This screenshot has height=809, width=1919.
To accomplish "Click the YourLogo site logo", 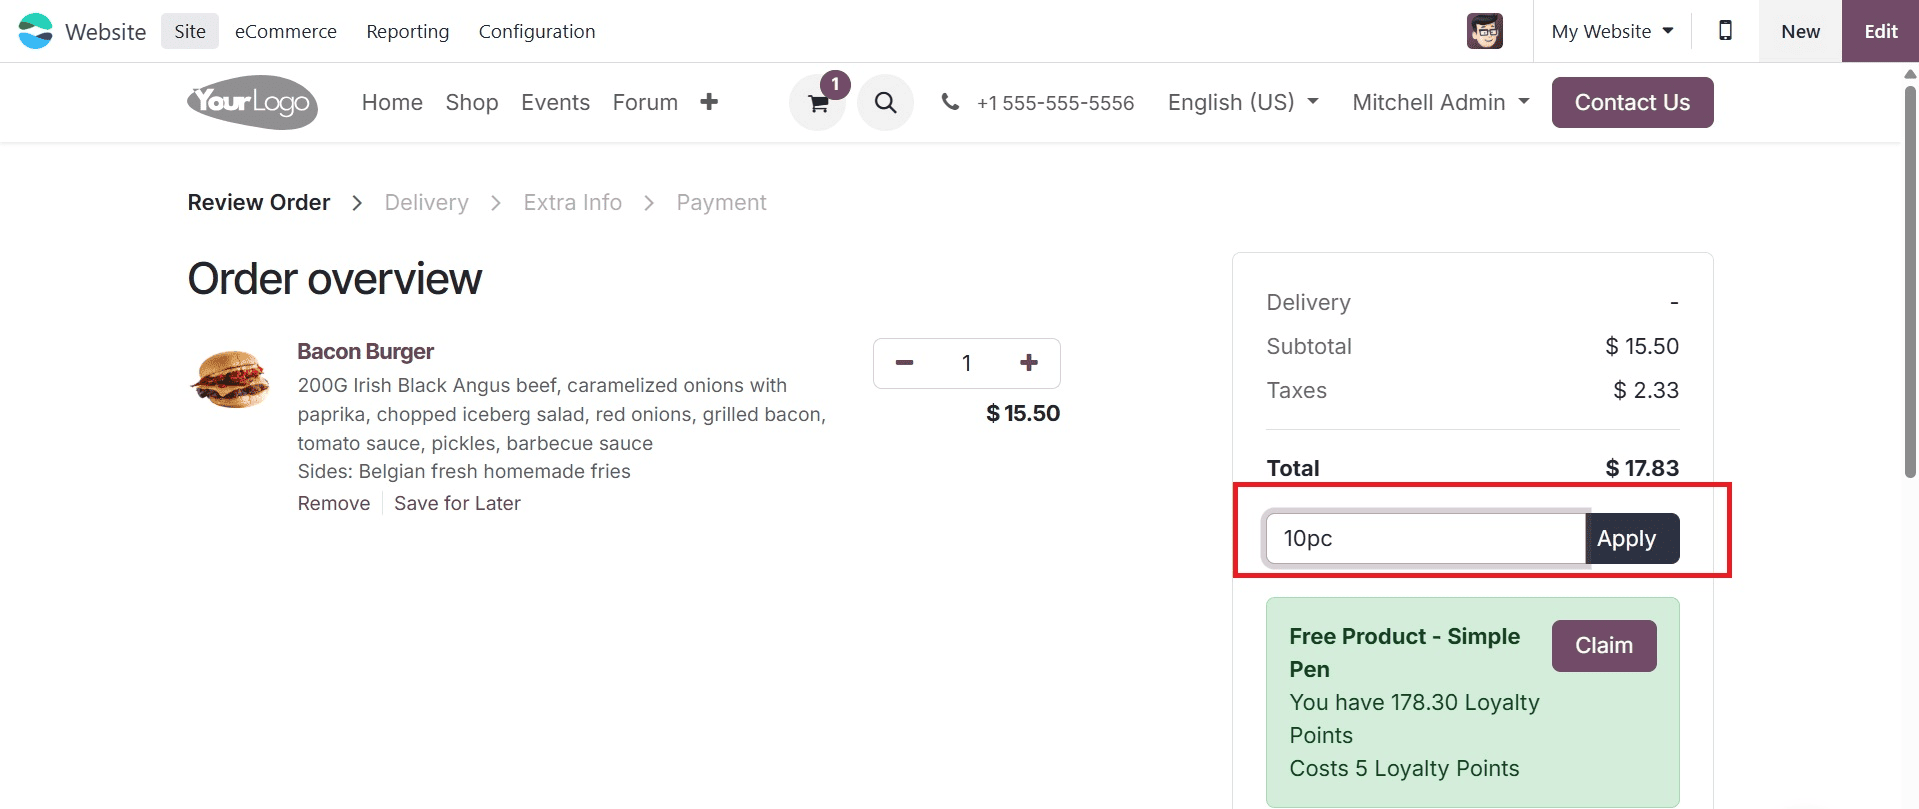I will click(251, 101).
